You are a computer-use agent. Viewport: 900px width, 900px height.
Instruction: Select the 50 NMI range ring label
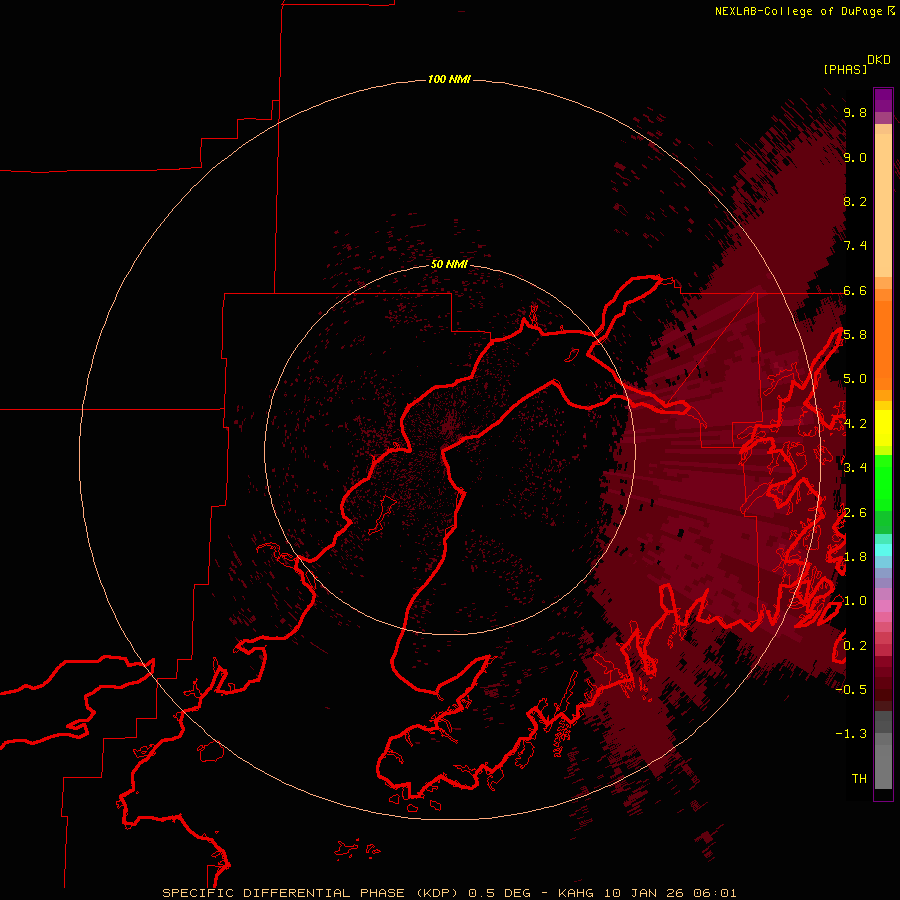tap(449, 264)
